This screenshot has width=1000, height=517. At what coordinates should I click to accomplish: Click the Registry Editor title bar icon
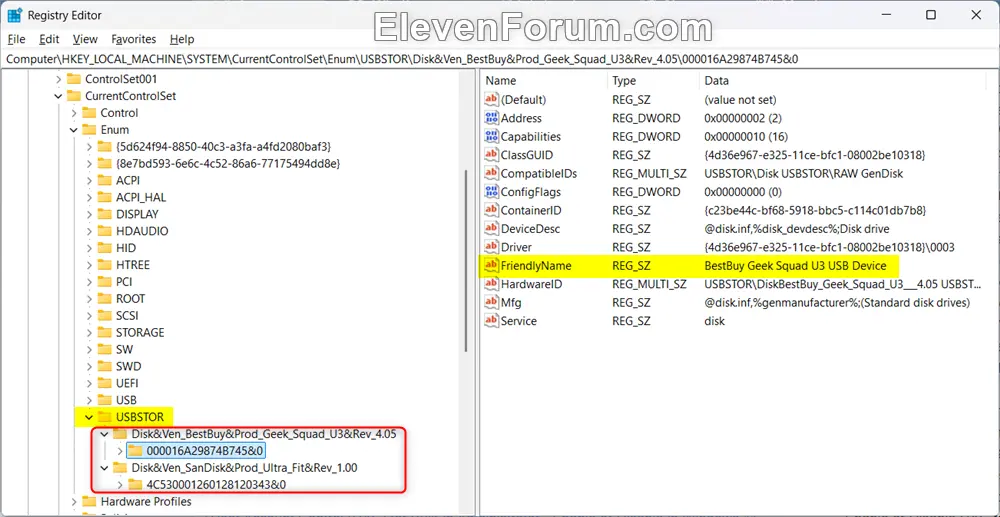tap(15, 15)
